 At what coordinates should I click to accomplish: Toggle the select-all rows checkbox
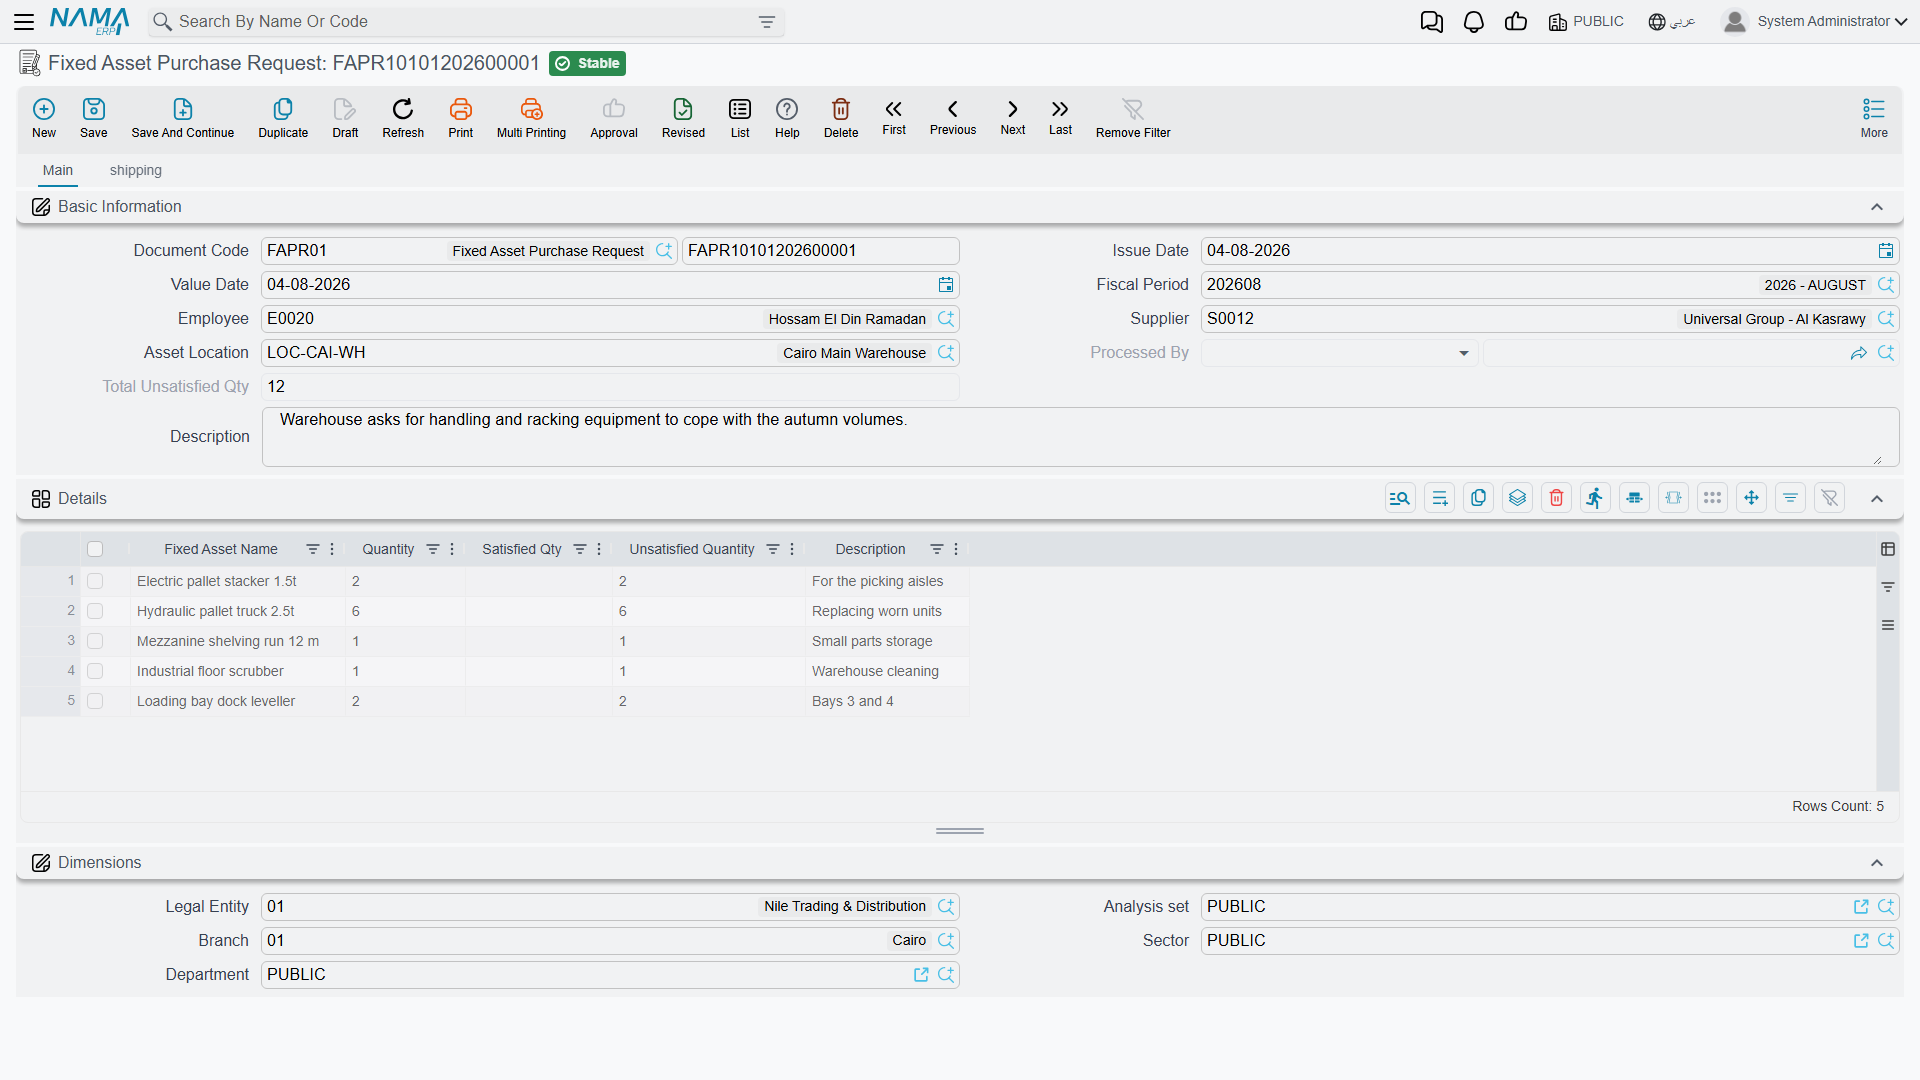95,549
